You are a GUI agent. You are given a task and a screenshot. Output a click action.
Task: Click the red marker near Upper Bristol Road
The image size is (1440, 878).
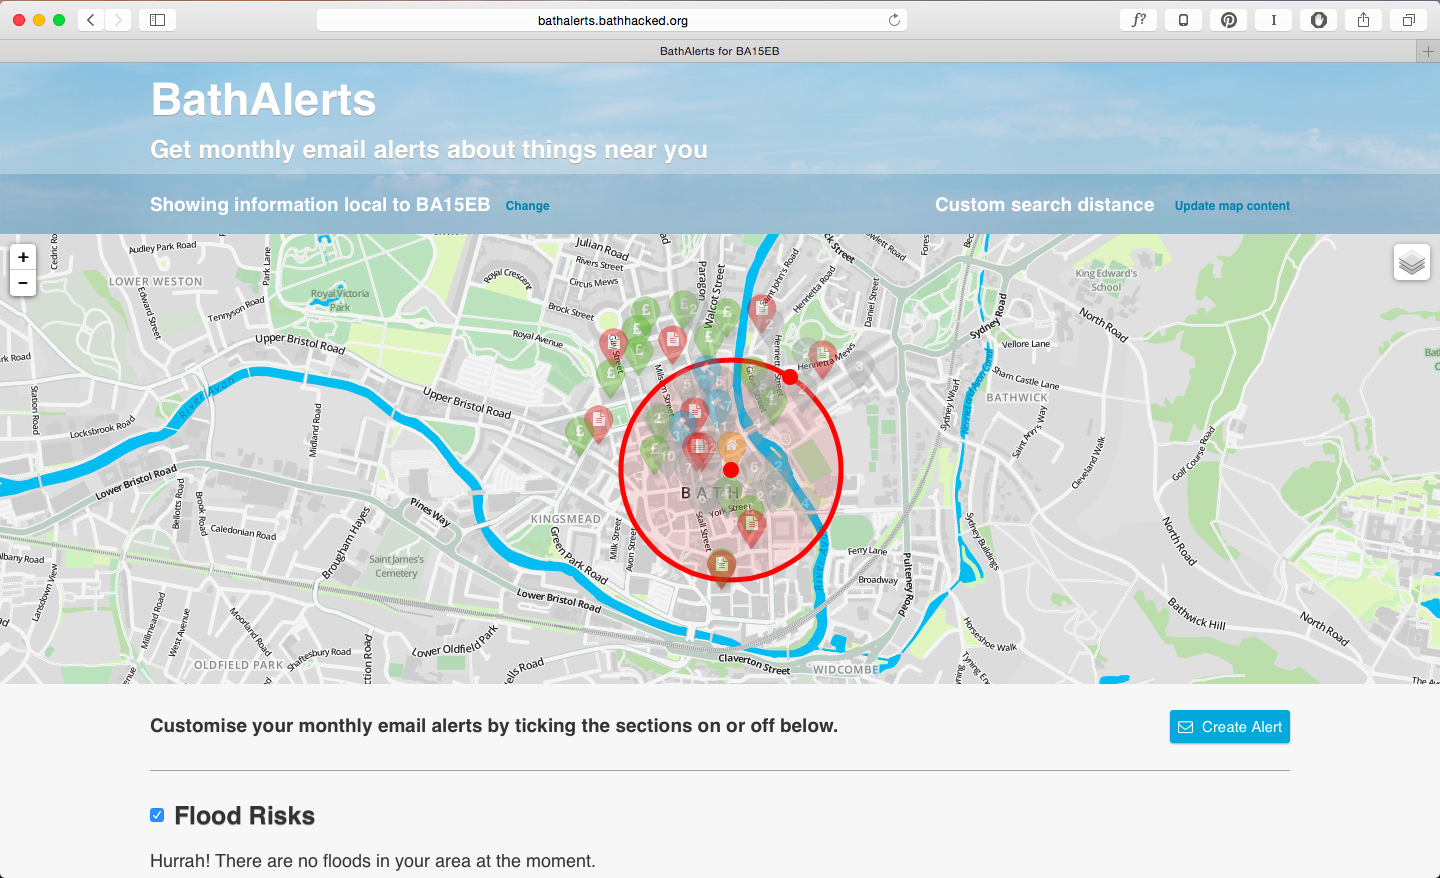coord(598,421)
